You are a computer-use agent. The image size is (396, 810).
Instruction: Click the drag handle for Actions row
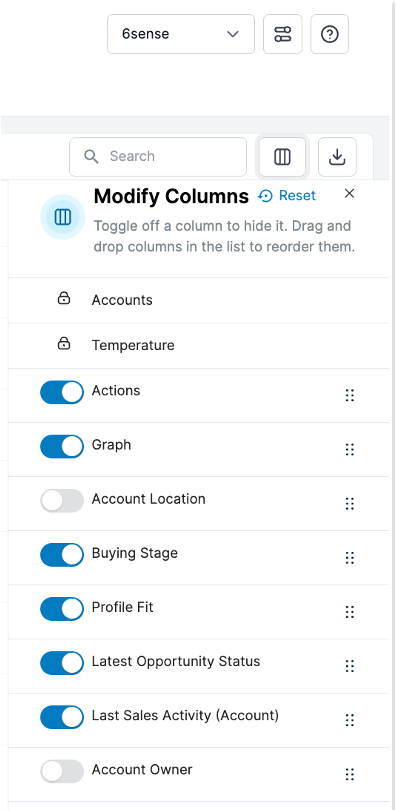coord(350,396)
